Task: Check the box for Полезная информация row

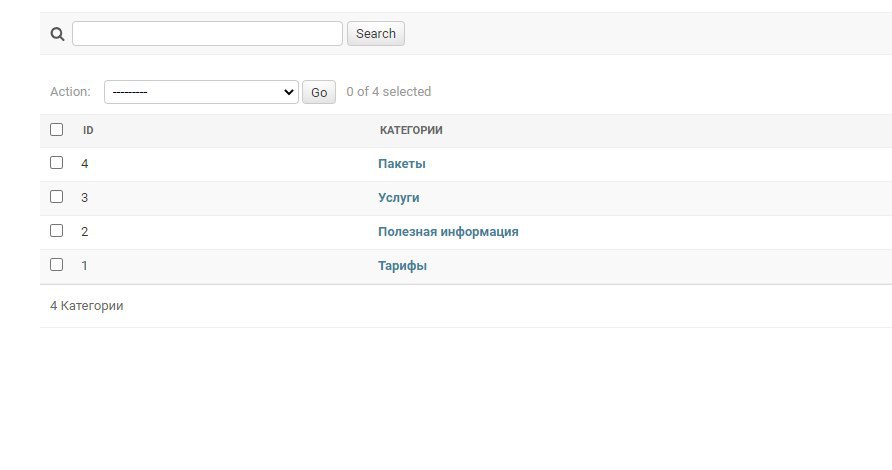Action: (x=56, y=230)
